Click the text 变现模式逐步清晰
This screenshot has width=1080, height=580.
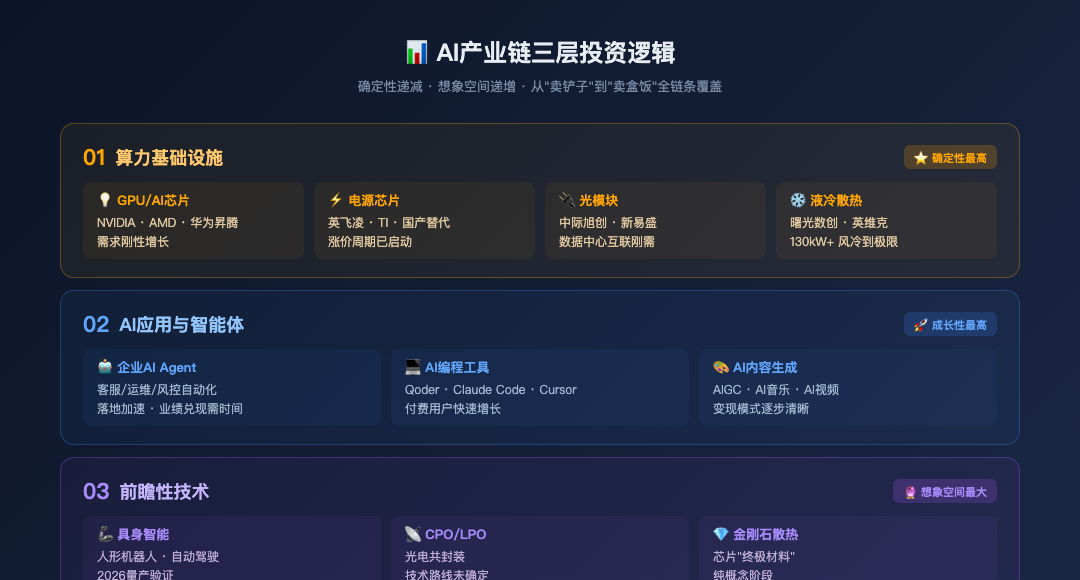[760, 408]
